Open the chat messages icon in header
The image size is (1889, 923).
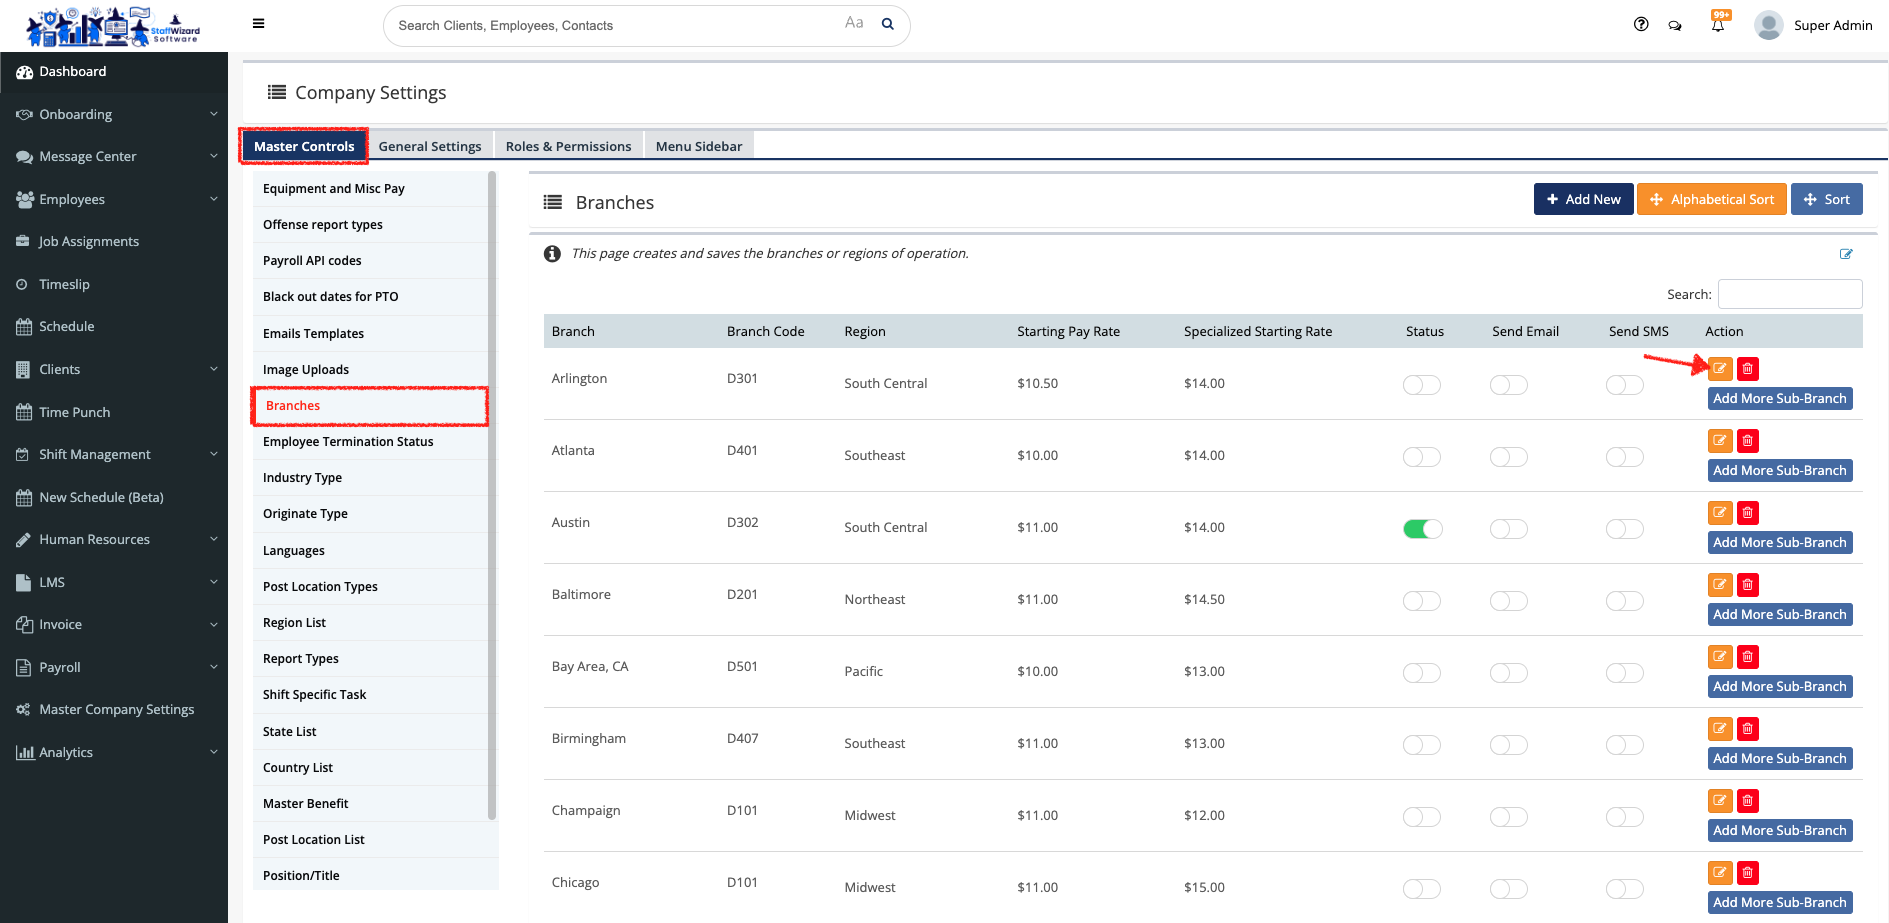[x=1675, y=26]
